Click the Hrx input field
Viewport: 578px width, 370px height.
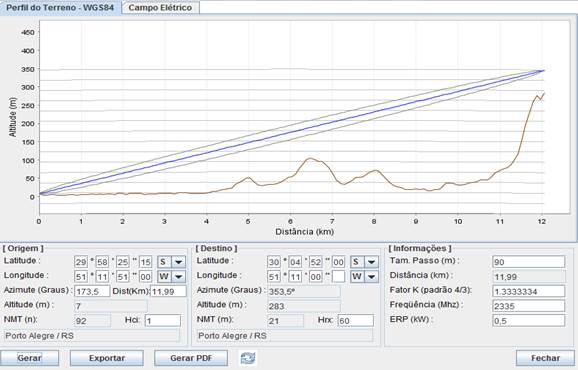coord(355,321)
